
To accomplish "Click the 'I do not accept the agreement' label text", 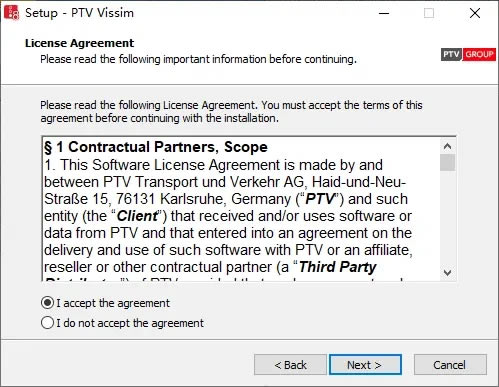I will pyautogui.click(x=130, y=323).
